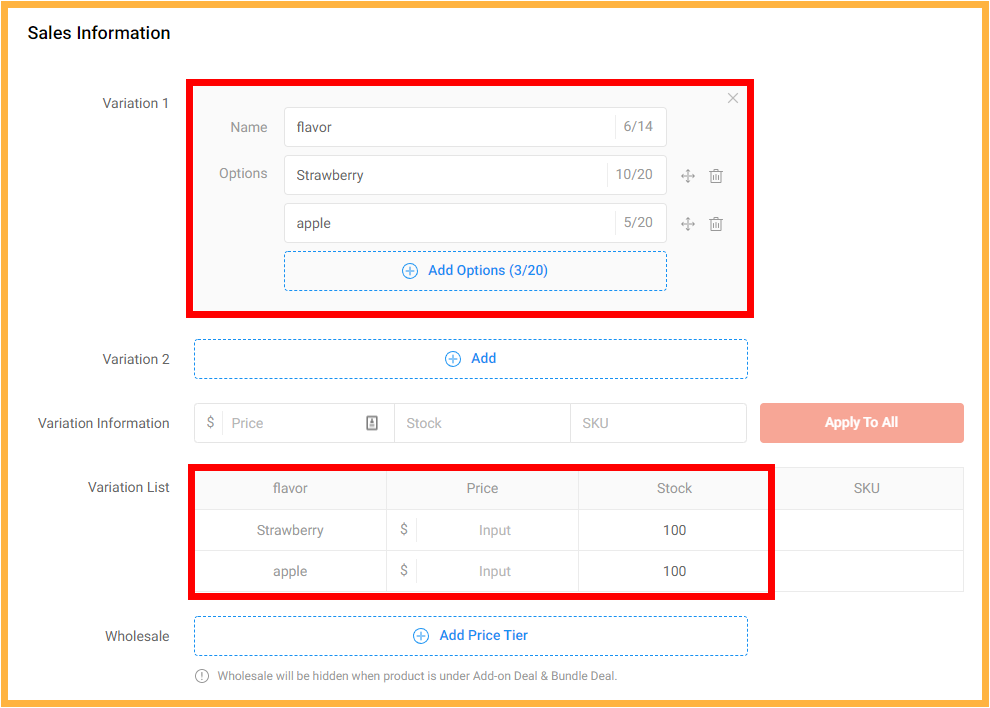The image size is (990, 708).
Task: Click SKU cell for apple row
Action: click(x=867, y=572)
